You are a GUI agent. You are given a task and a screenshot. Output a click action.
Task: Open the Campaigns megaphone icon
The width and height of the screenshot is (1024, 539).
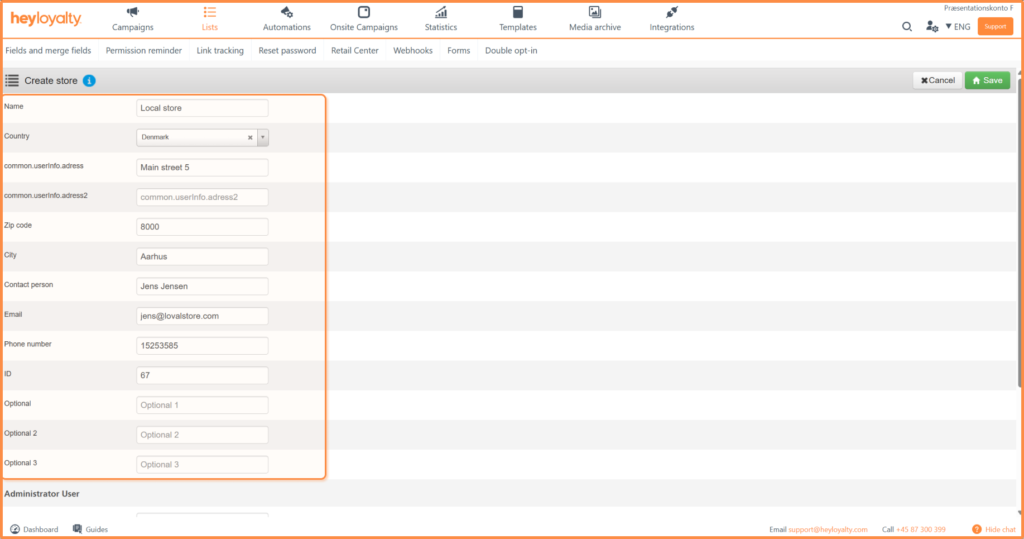coord(132,12)
